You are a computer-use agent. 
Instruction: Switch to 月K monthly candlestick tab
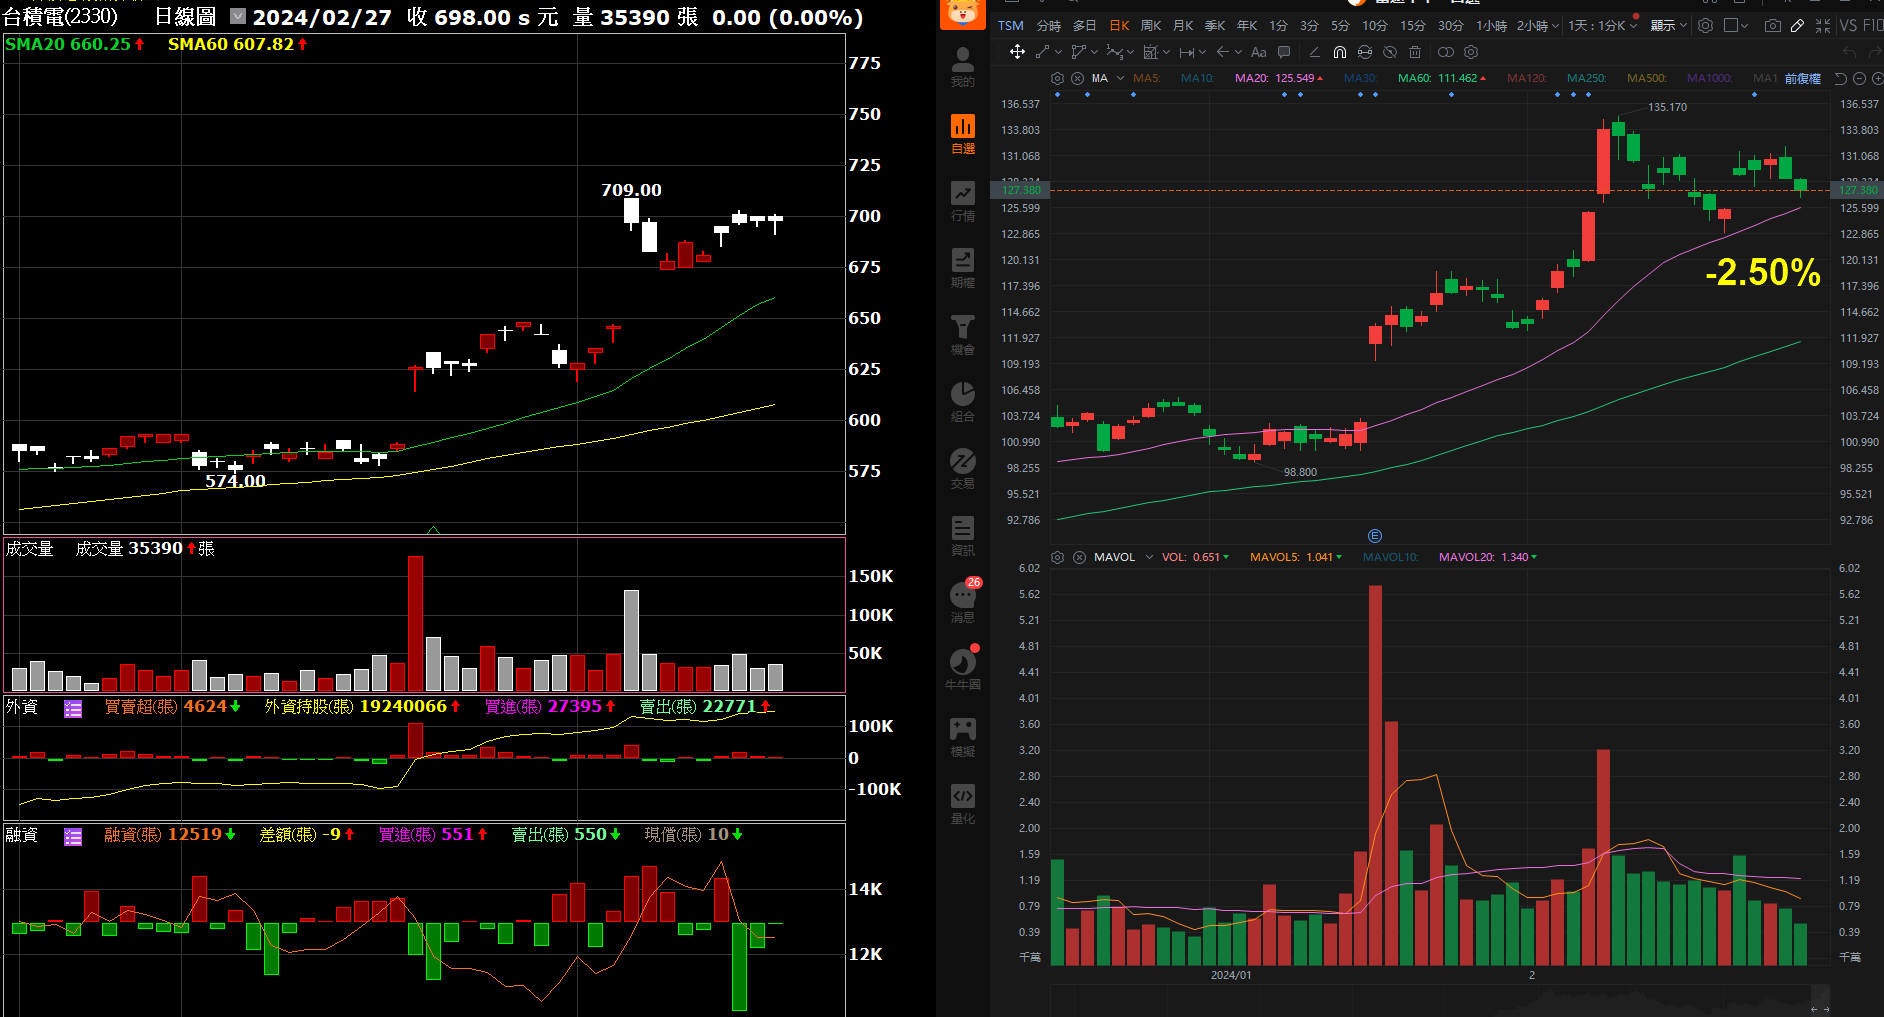point(1183,25)
